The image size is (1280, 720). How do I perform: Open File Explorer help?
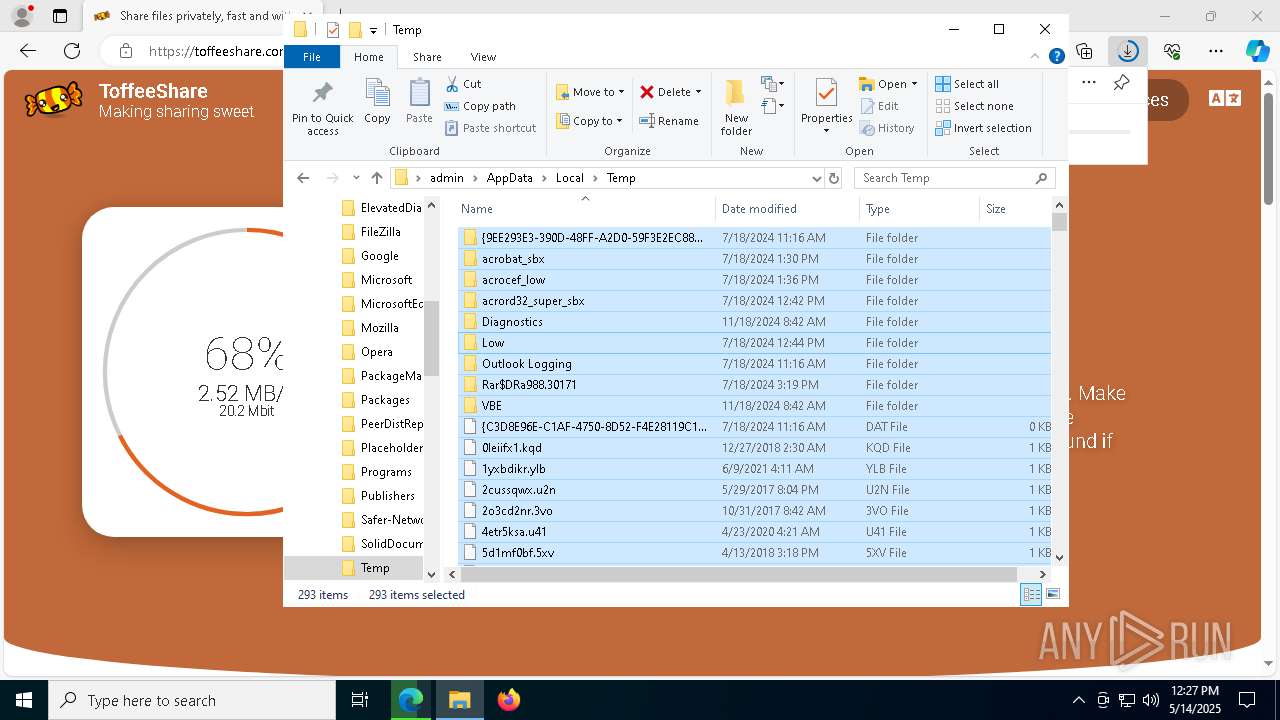click(1056, 57)
